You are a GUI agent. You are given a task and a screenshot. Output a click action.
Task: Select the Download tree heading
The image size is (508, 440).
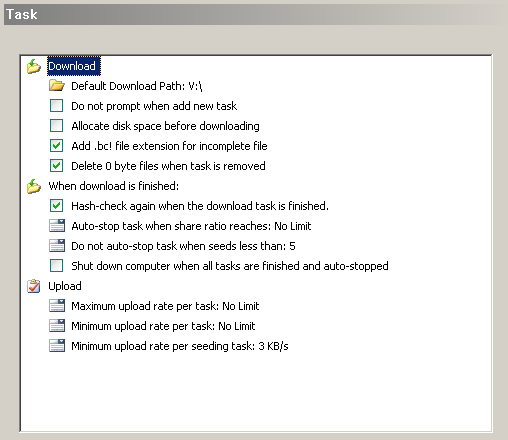[x=72, y=66]
